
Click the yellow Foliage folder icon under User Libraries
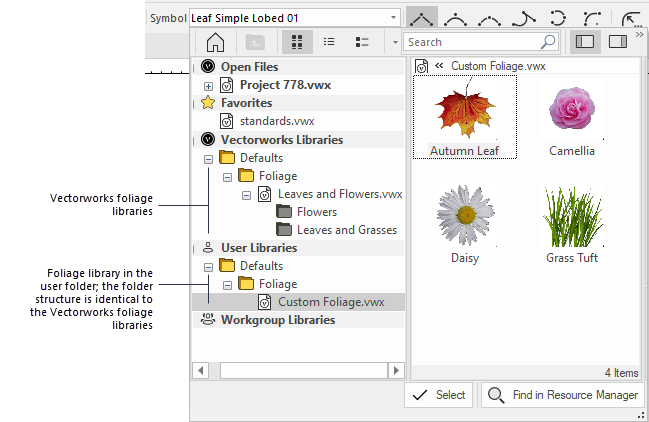tap(246, 283)
